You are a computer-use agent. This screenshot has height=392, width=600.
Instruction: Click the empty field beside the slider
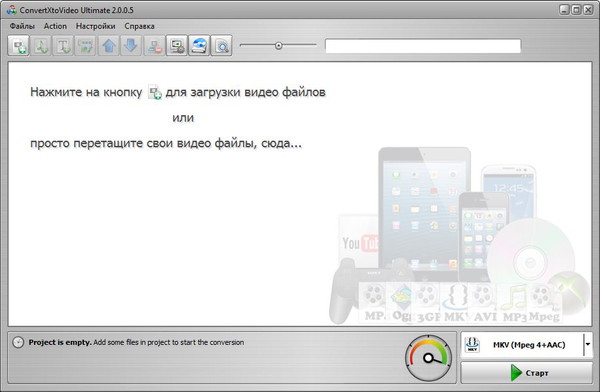click(423, 46)
